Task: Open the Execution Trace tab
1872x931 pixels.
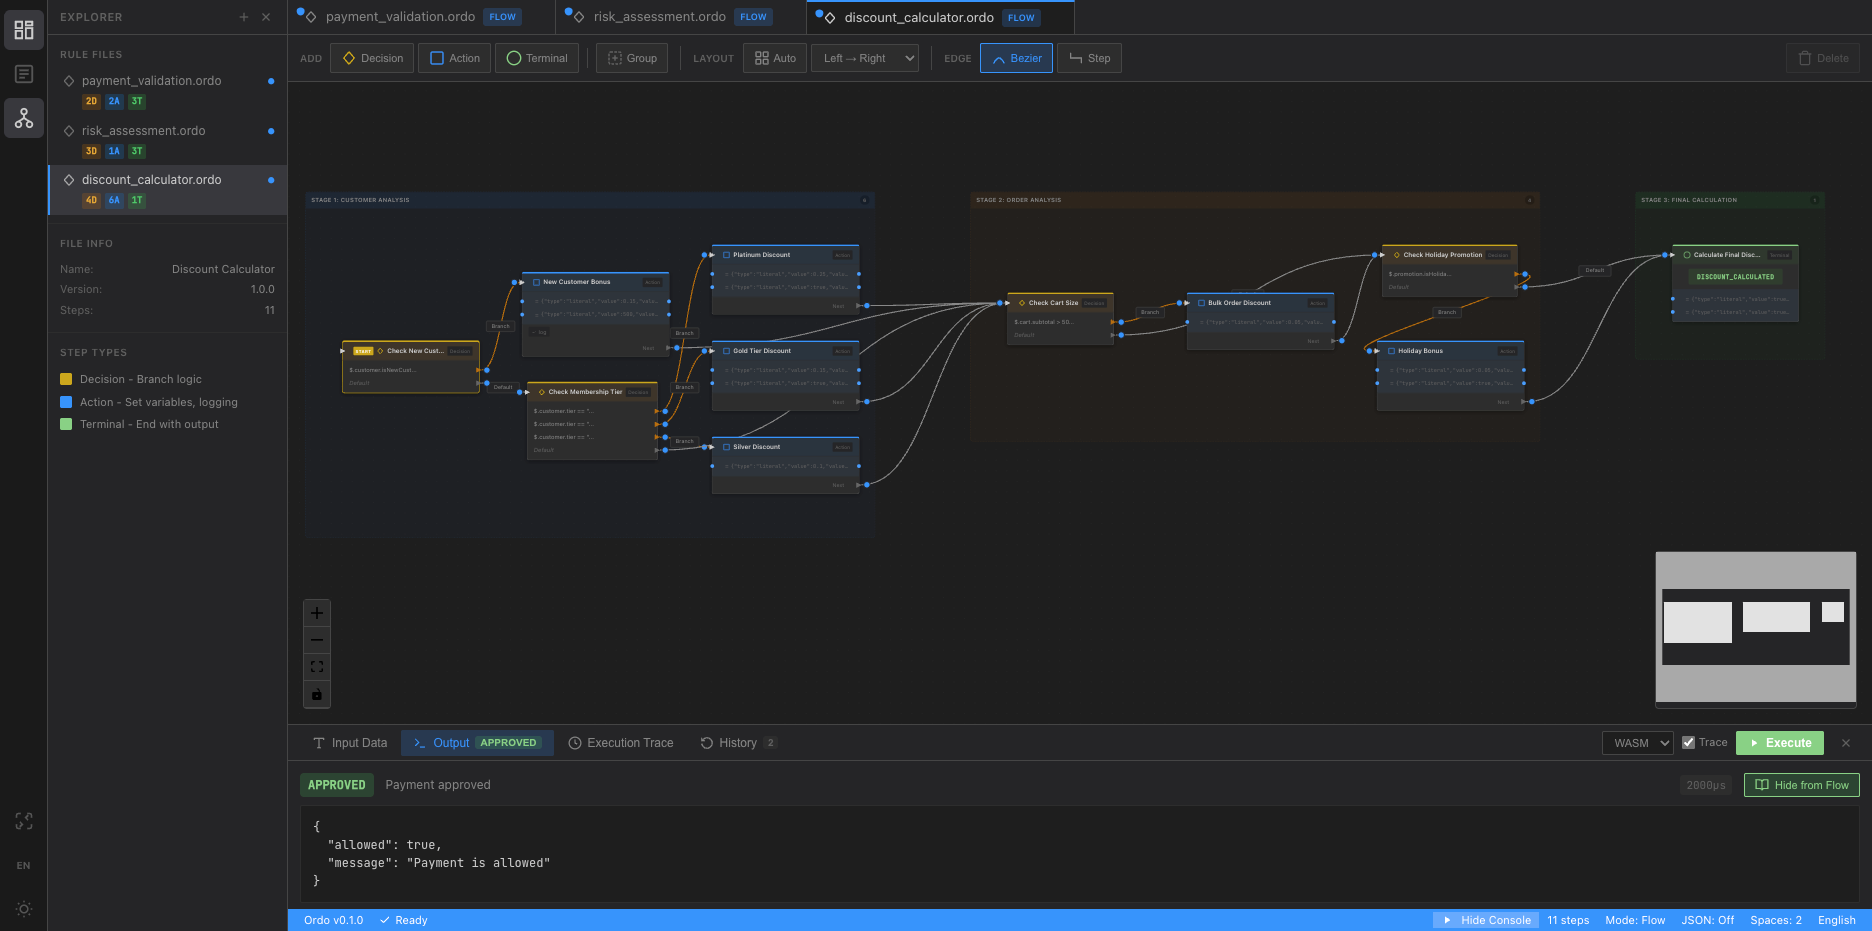Action: [x=621, y=743]
